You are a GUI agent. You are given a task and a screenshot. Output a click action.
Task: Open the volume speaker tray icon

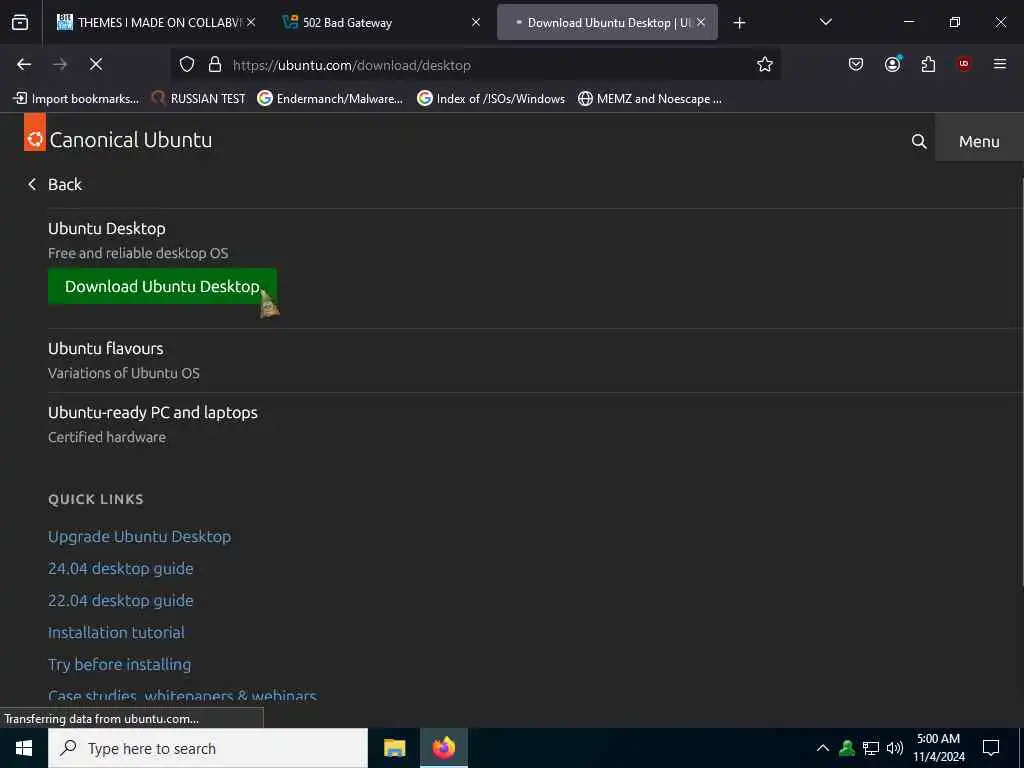point(895,748)
